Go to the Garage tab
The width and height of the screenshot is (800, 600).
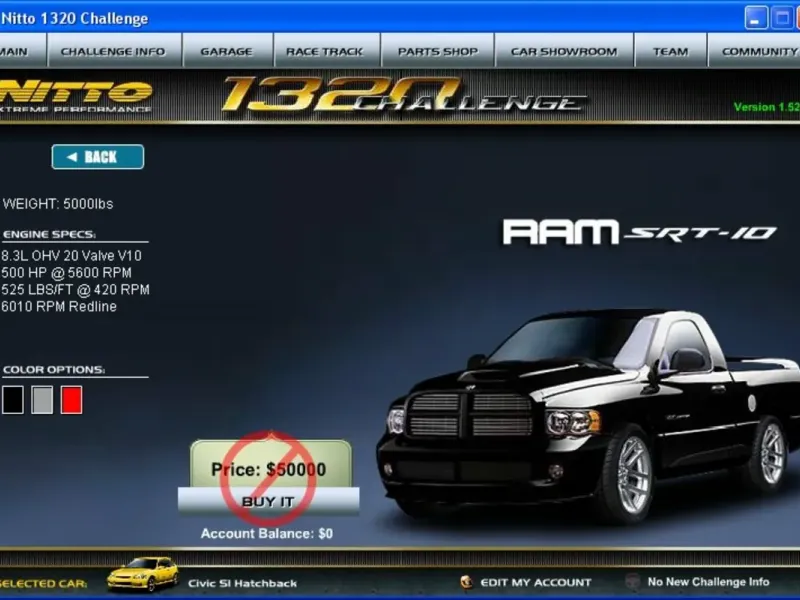coord(228,51)
